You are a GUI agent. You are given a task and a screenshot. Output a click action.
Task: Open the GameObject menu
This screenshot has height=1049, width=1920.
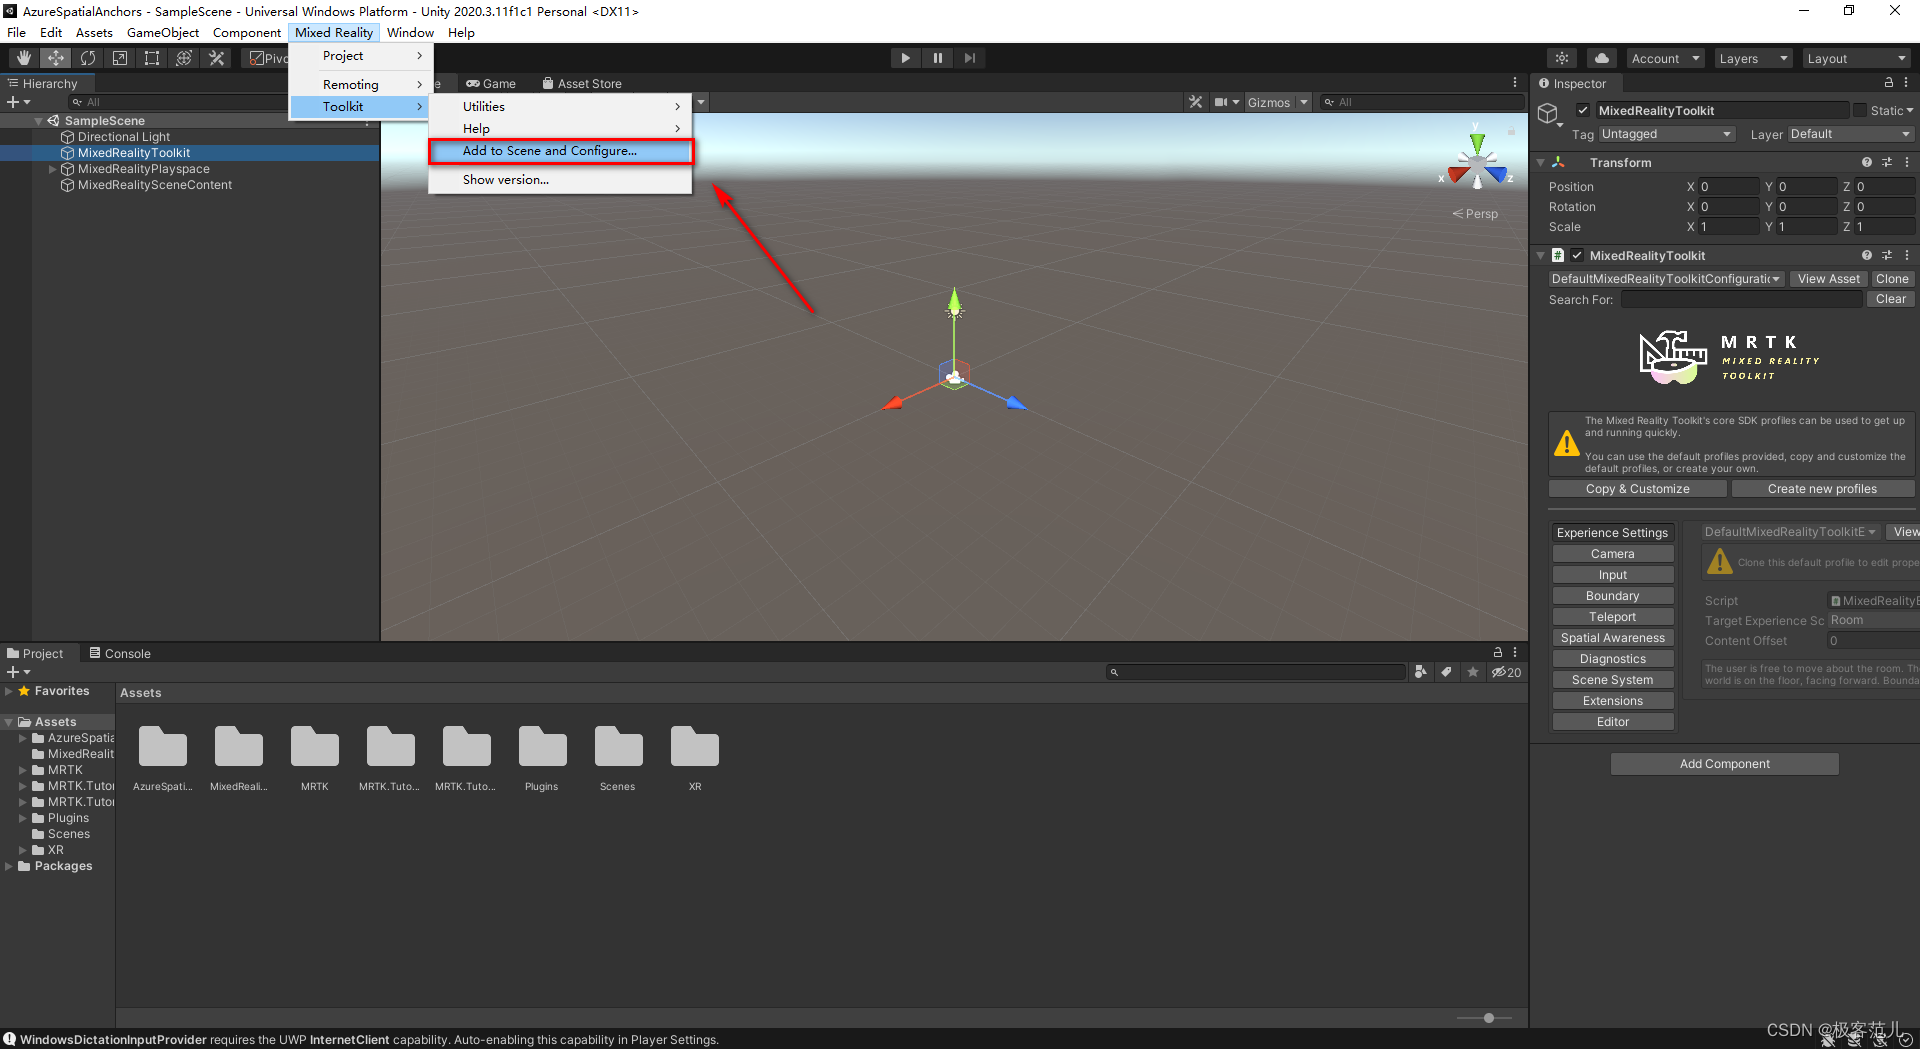(x=163, y=32)
